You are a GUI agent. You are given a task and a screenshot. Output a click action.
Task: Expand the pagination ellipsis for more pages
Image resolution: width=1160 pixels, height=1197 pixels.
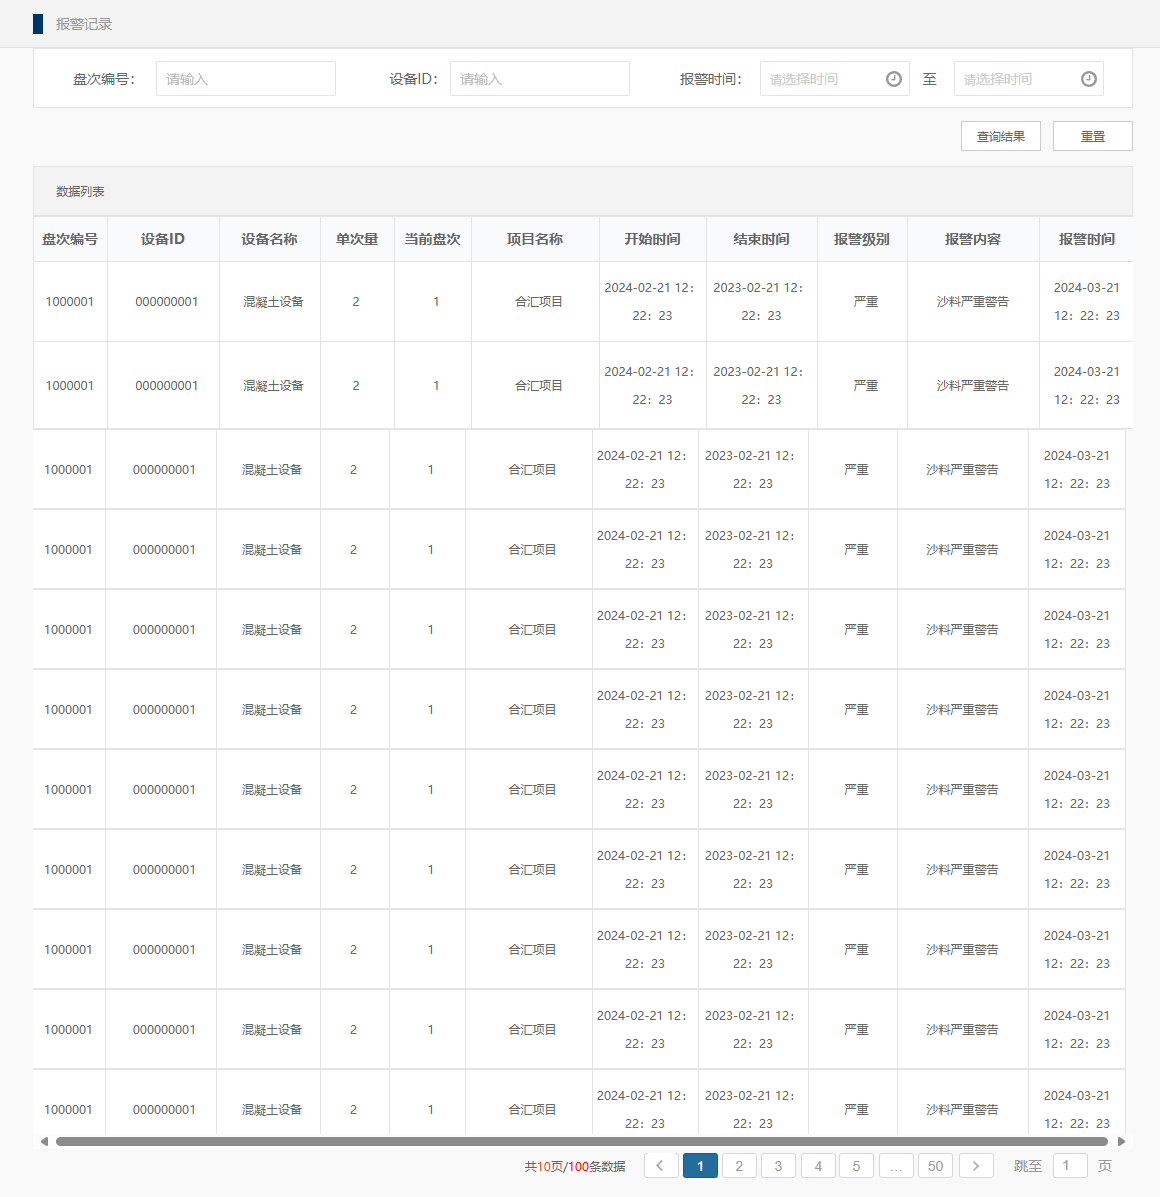(x=896, y=1166)
